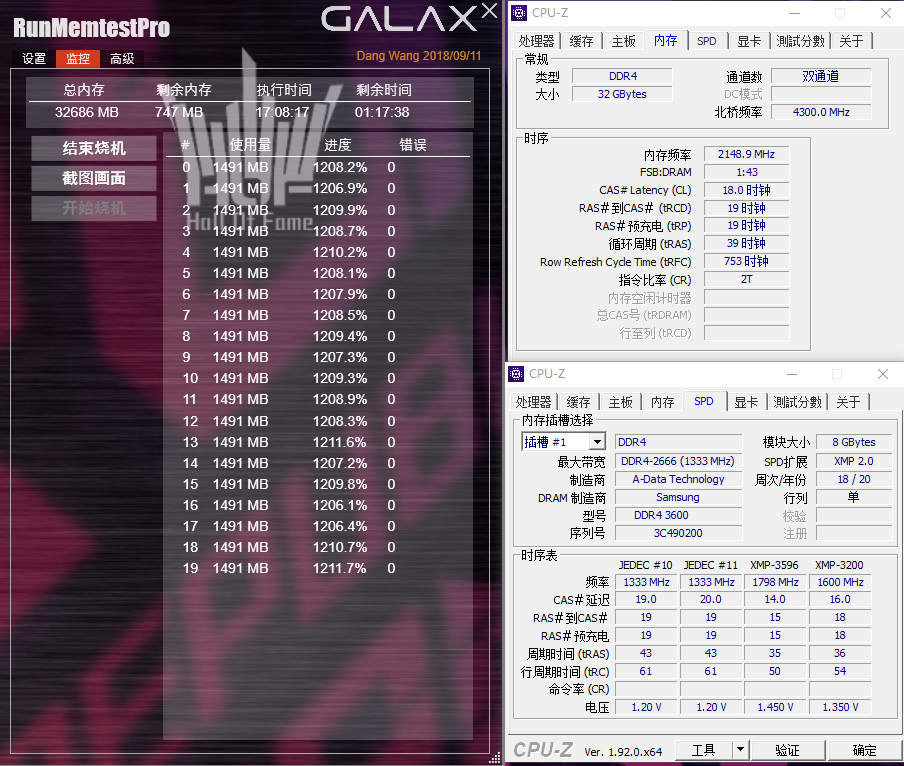This screenshot has height=766, width=904.
Task: Open 主板 tab in top CPU-Z window
Action: click(x=623, y=41)
